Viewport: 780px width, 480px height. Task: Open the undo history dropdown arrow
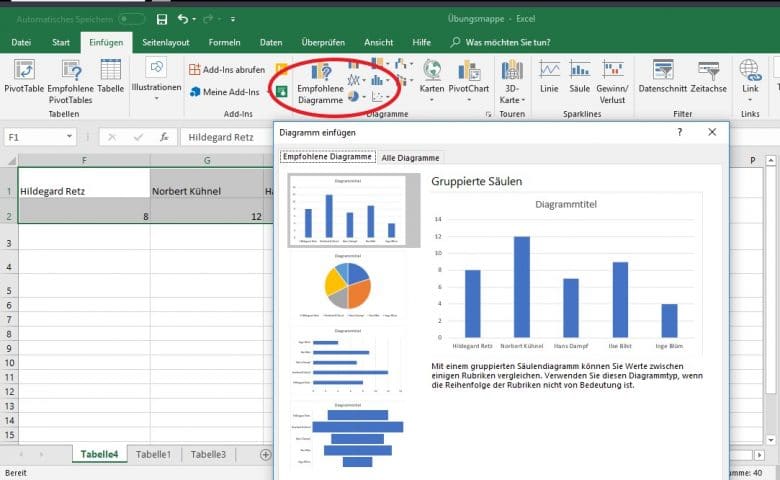[194, 19]
